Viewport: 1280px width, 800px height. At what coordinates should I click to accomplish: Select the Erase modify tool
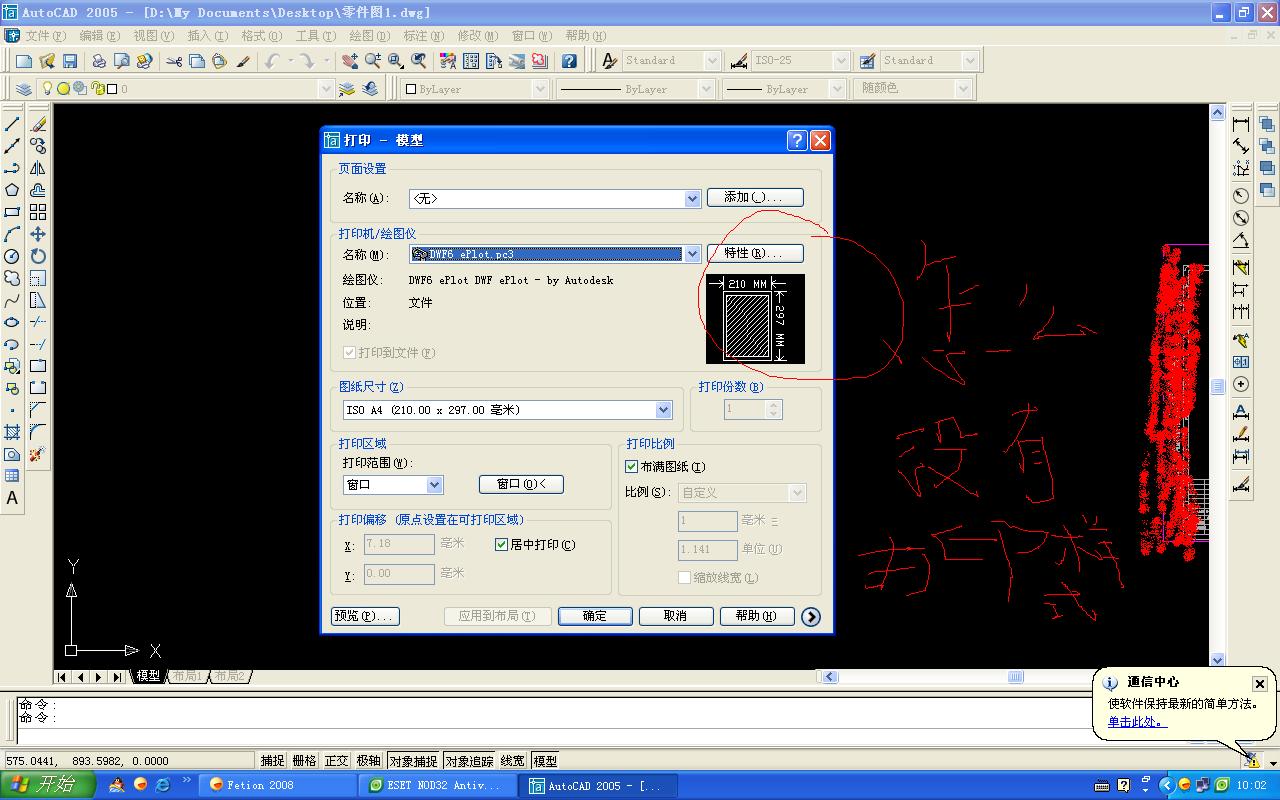pos(38,124)
